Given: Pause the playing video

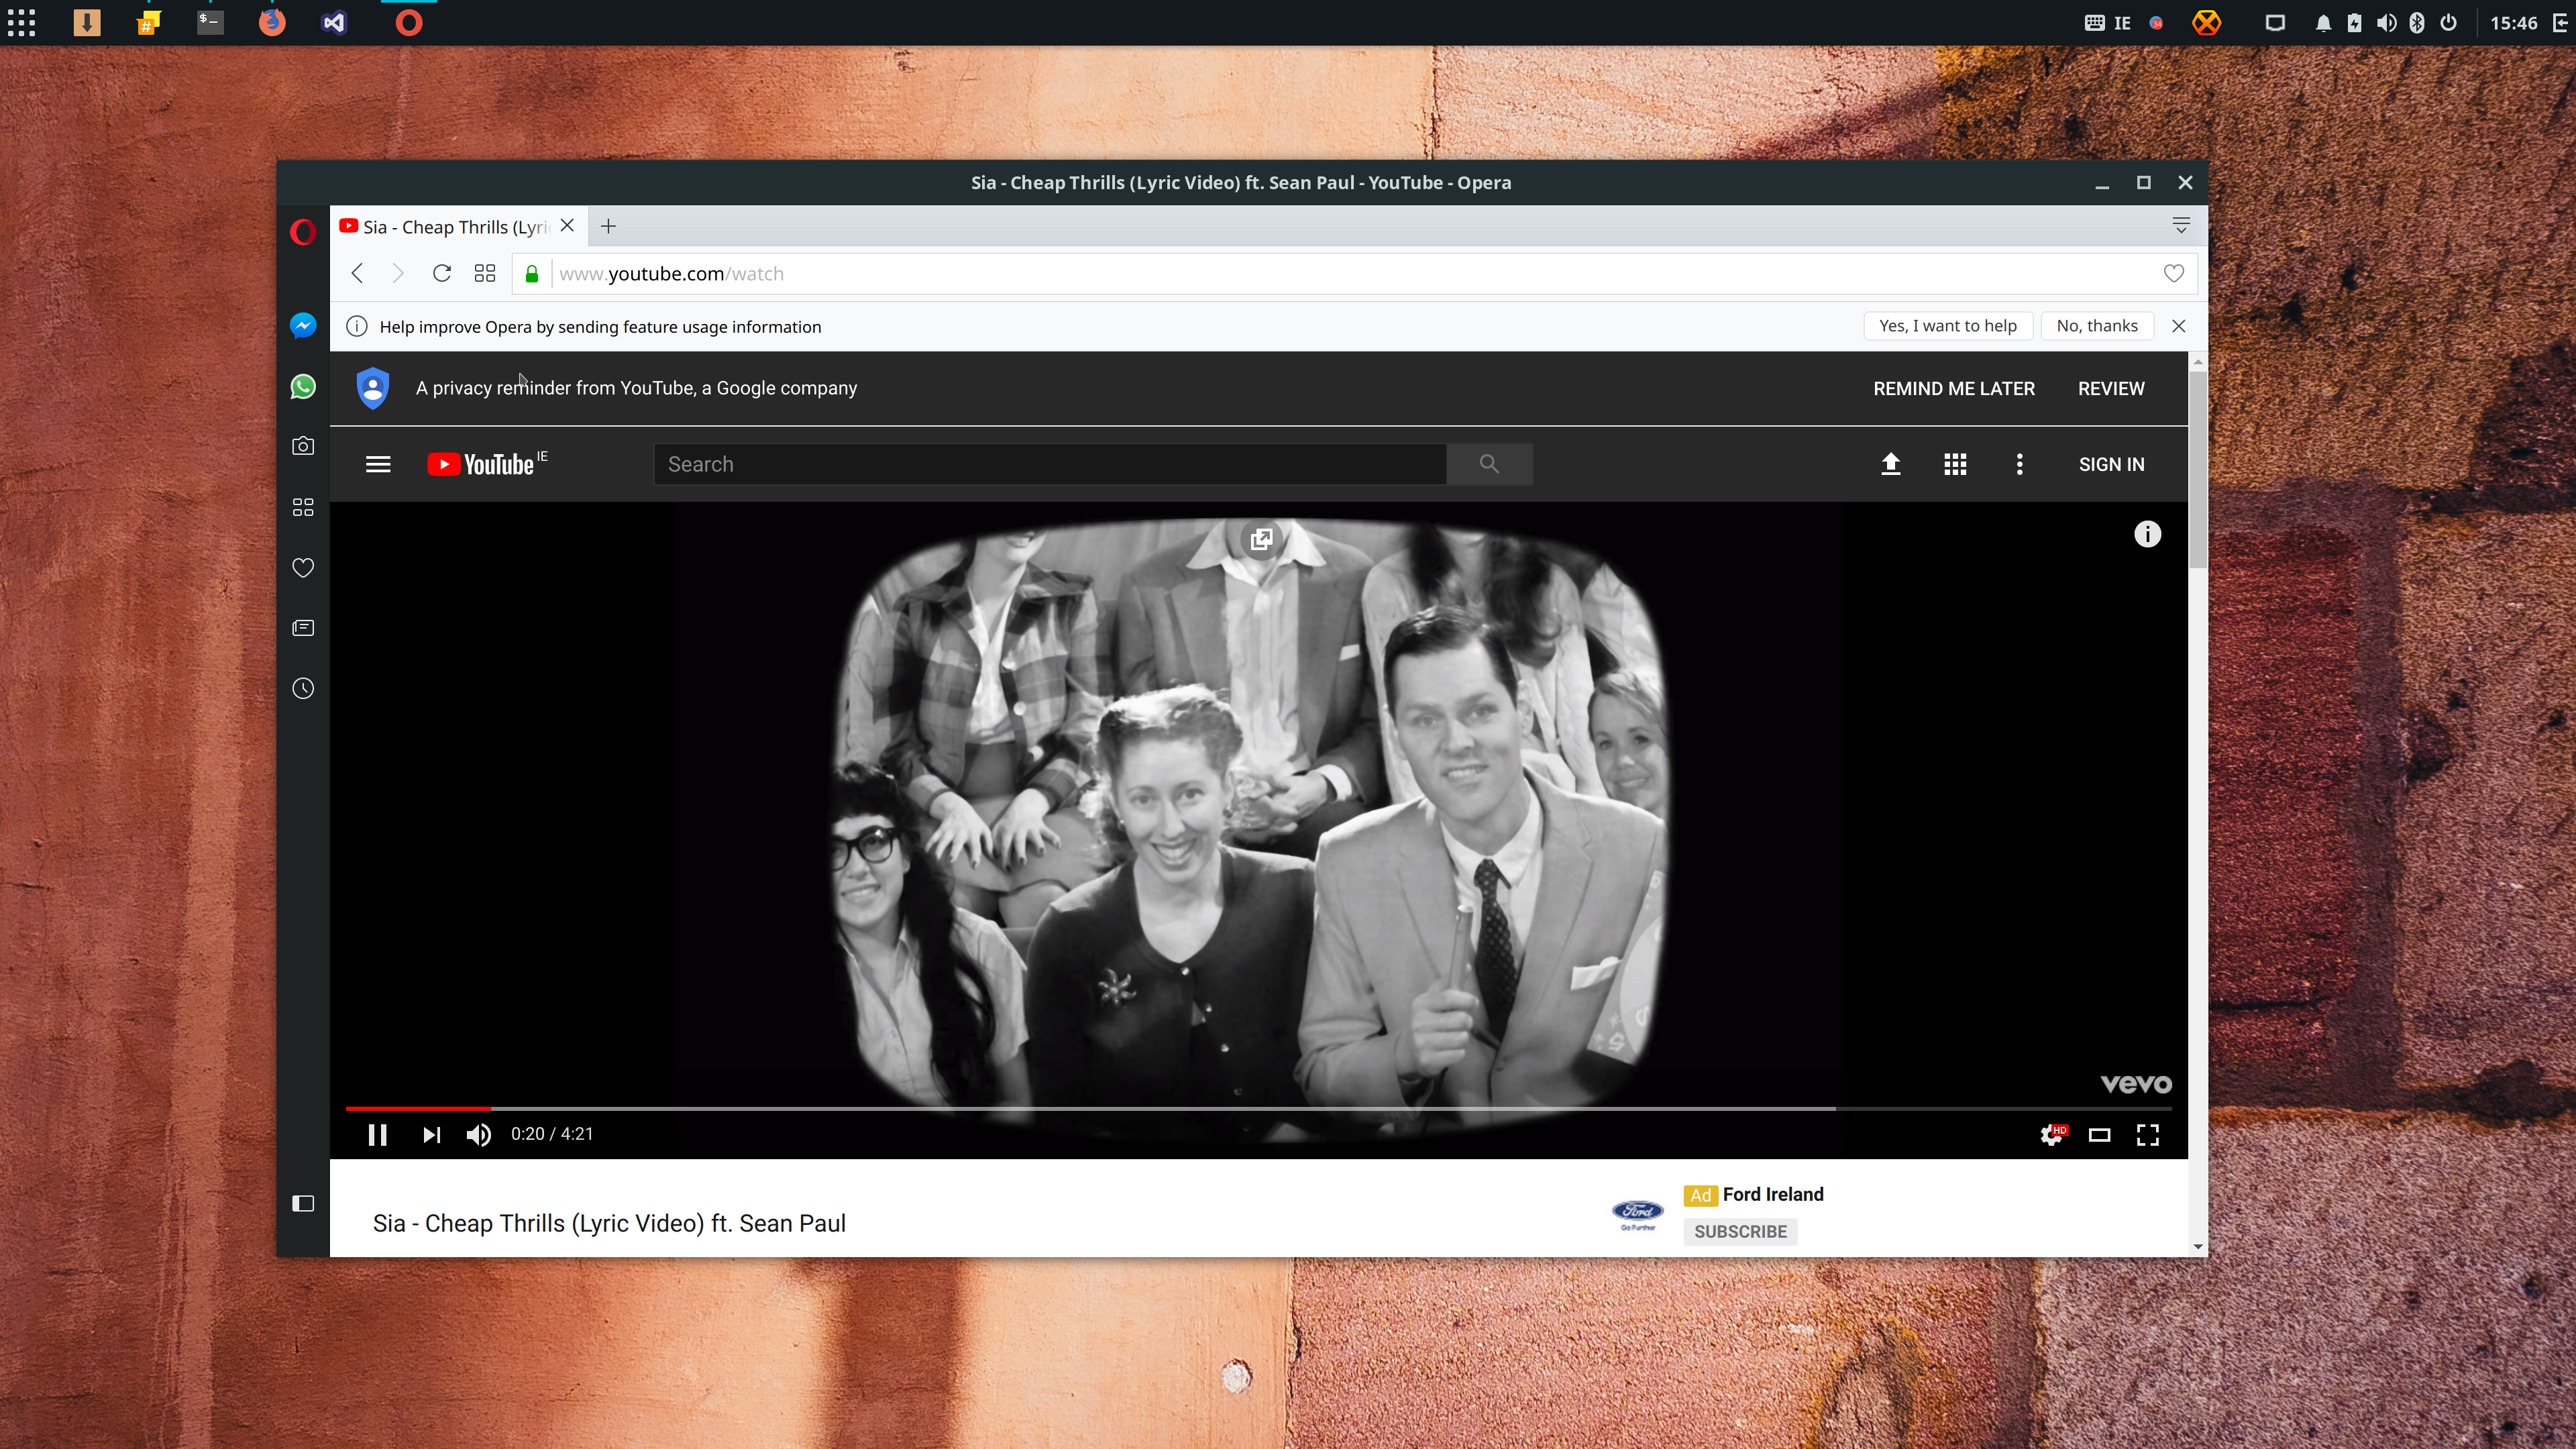Looking at the screenshot, I should pyautogui.click(x=377, y=1135).
